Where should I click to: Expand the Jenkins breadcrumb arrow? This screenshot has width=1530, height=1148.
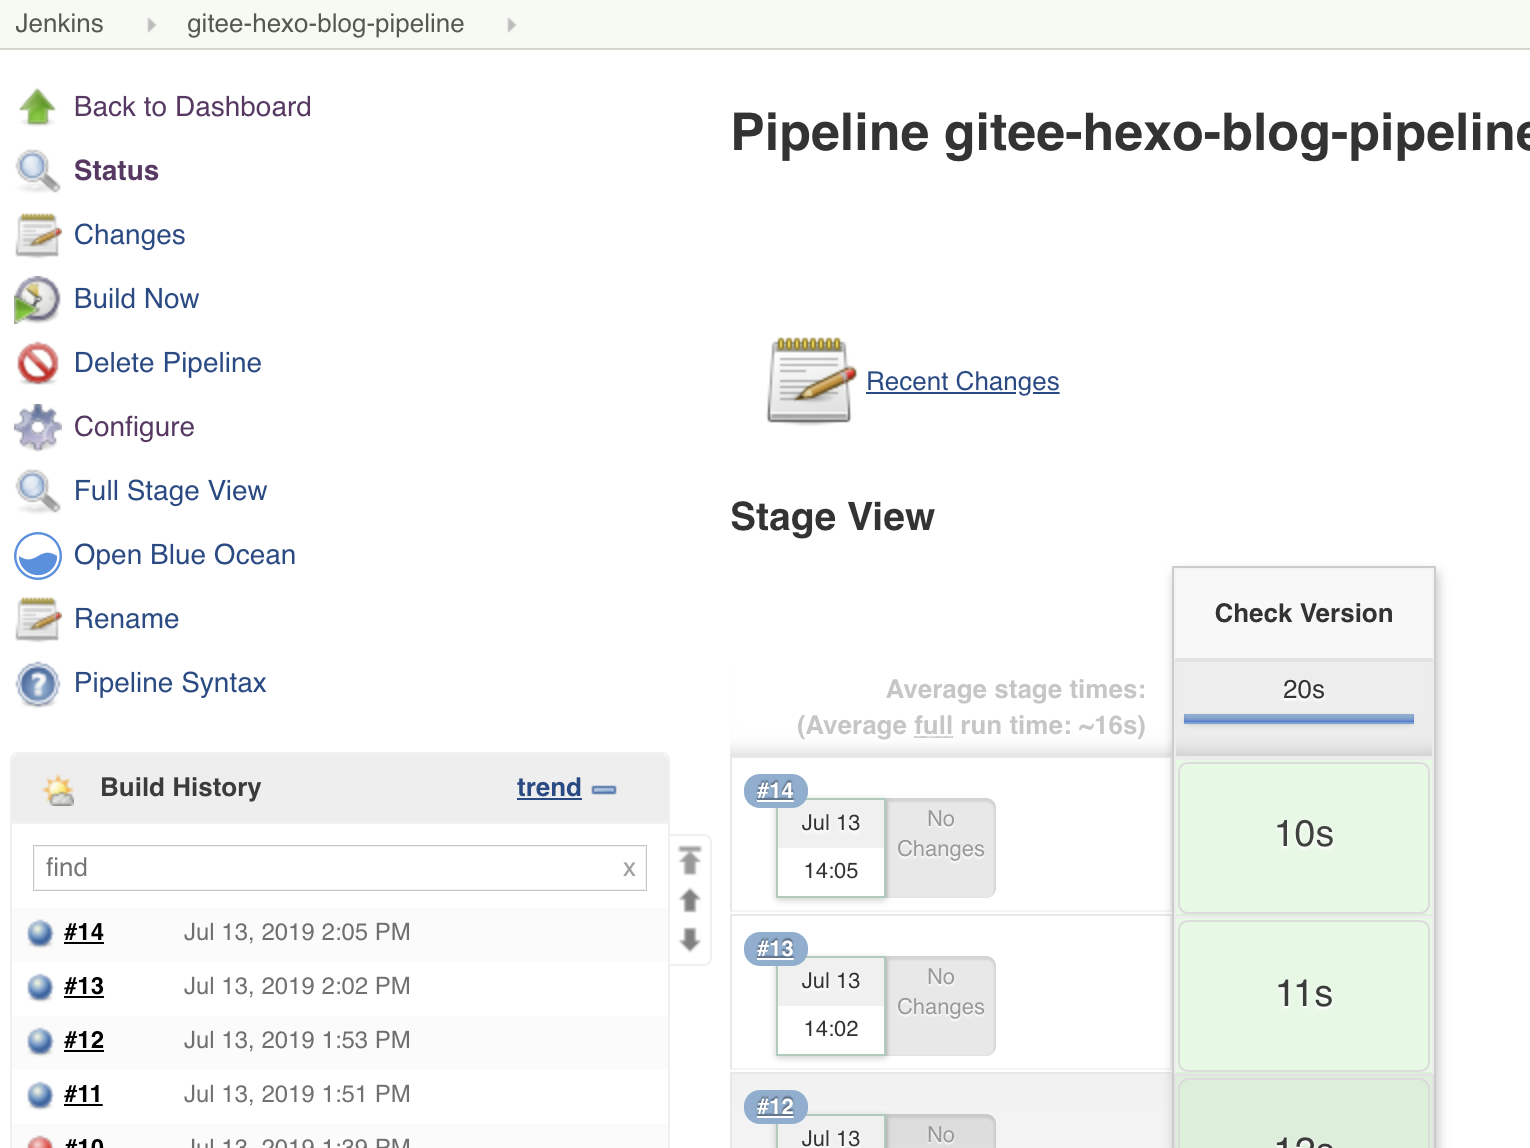coord(151,24)
